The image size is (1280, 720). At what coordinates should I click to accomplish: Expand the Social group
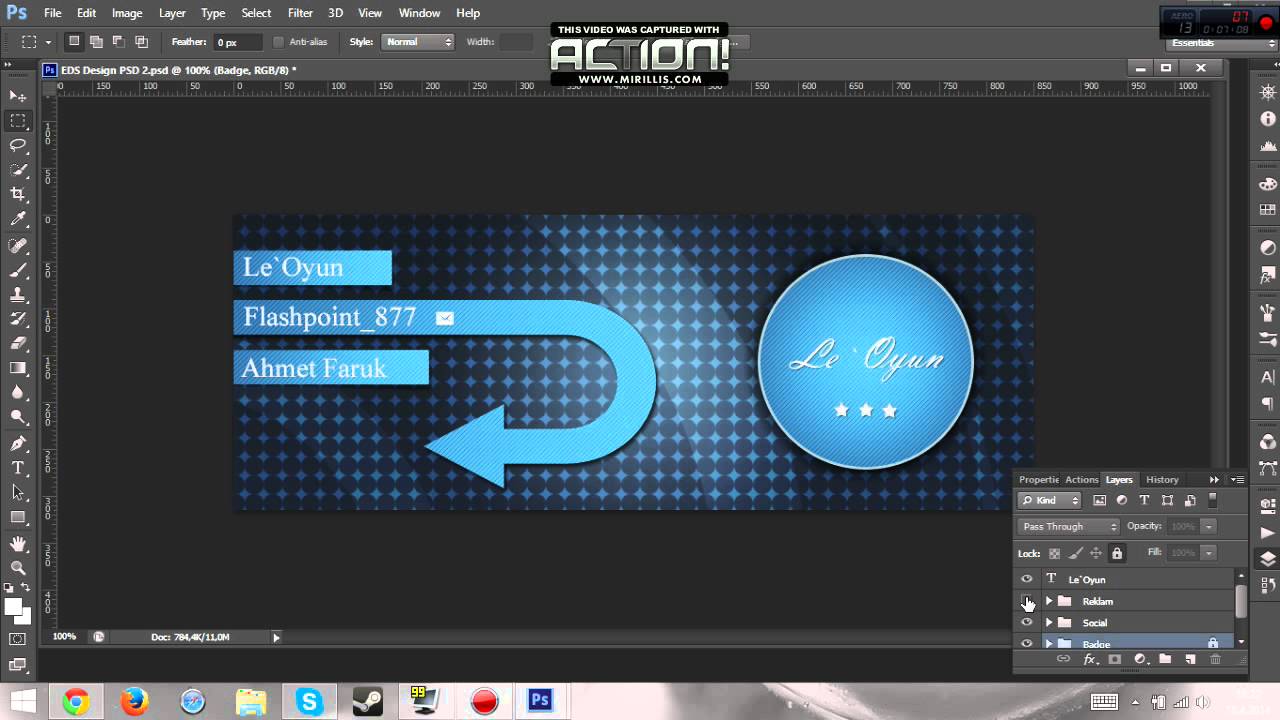[1049, 622]
